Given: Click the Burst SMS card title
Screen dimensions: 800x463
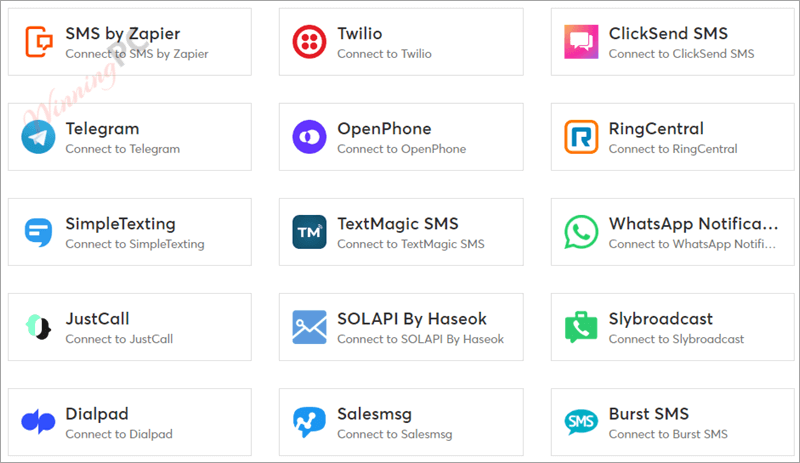Looking at the screenshot, I should 648,413.
